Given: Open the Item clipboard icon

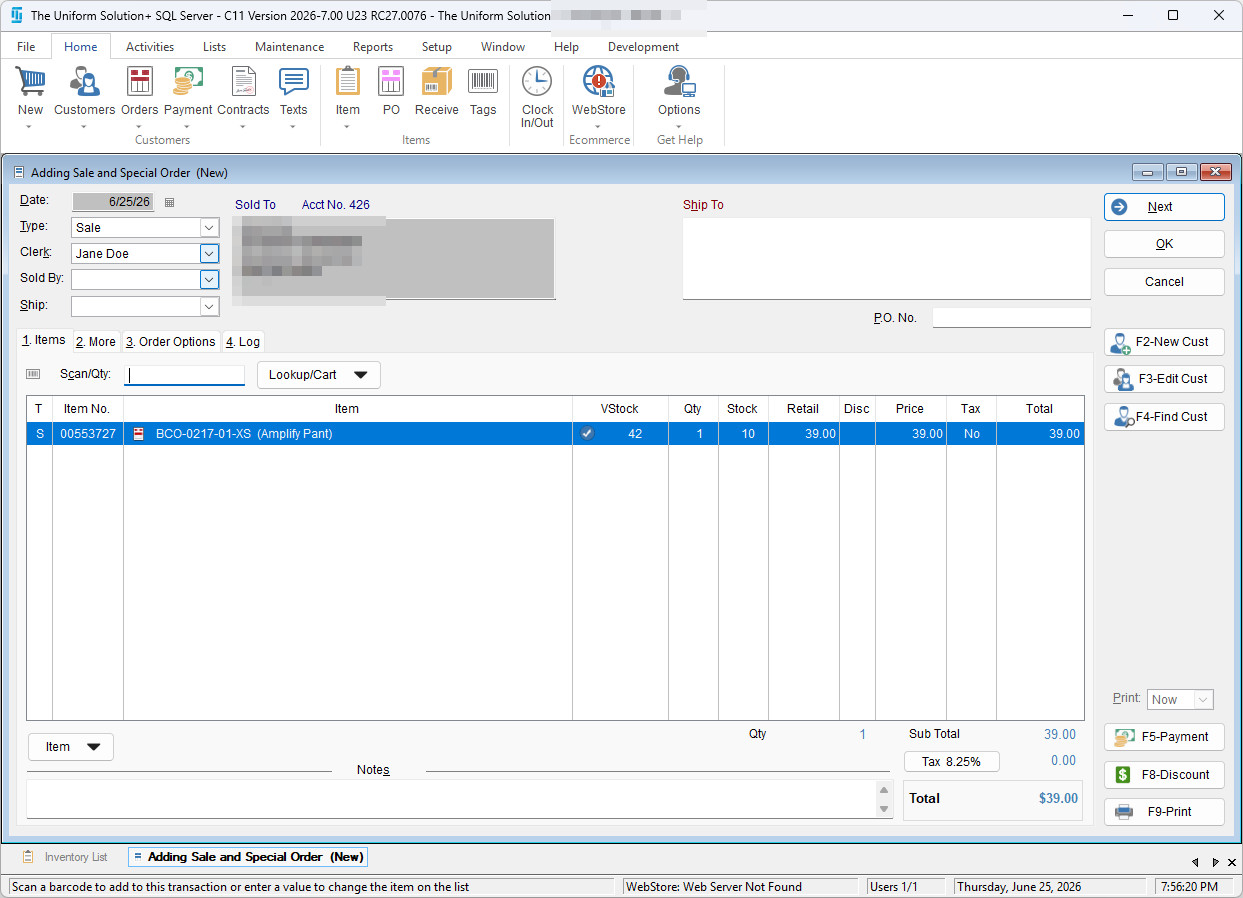Looking at the screenshot, I should 348,82.
